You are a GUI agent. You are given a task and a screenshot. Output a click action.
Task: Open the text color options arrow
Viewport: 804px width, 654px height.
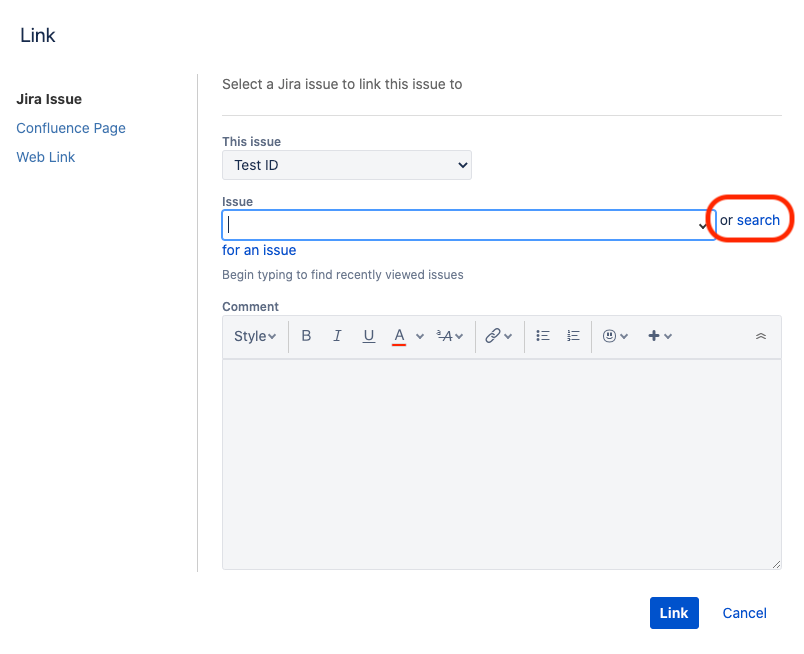tap(420, 337)
